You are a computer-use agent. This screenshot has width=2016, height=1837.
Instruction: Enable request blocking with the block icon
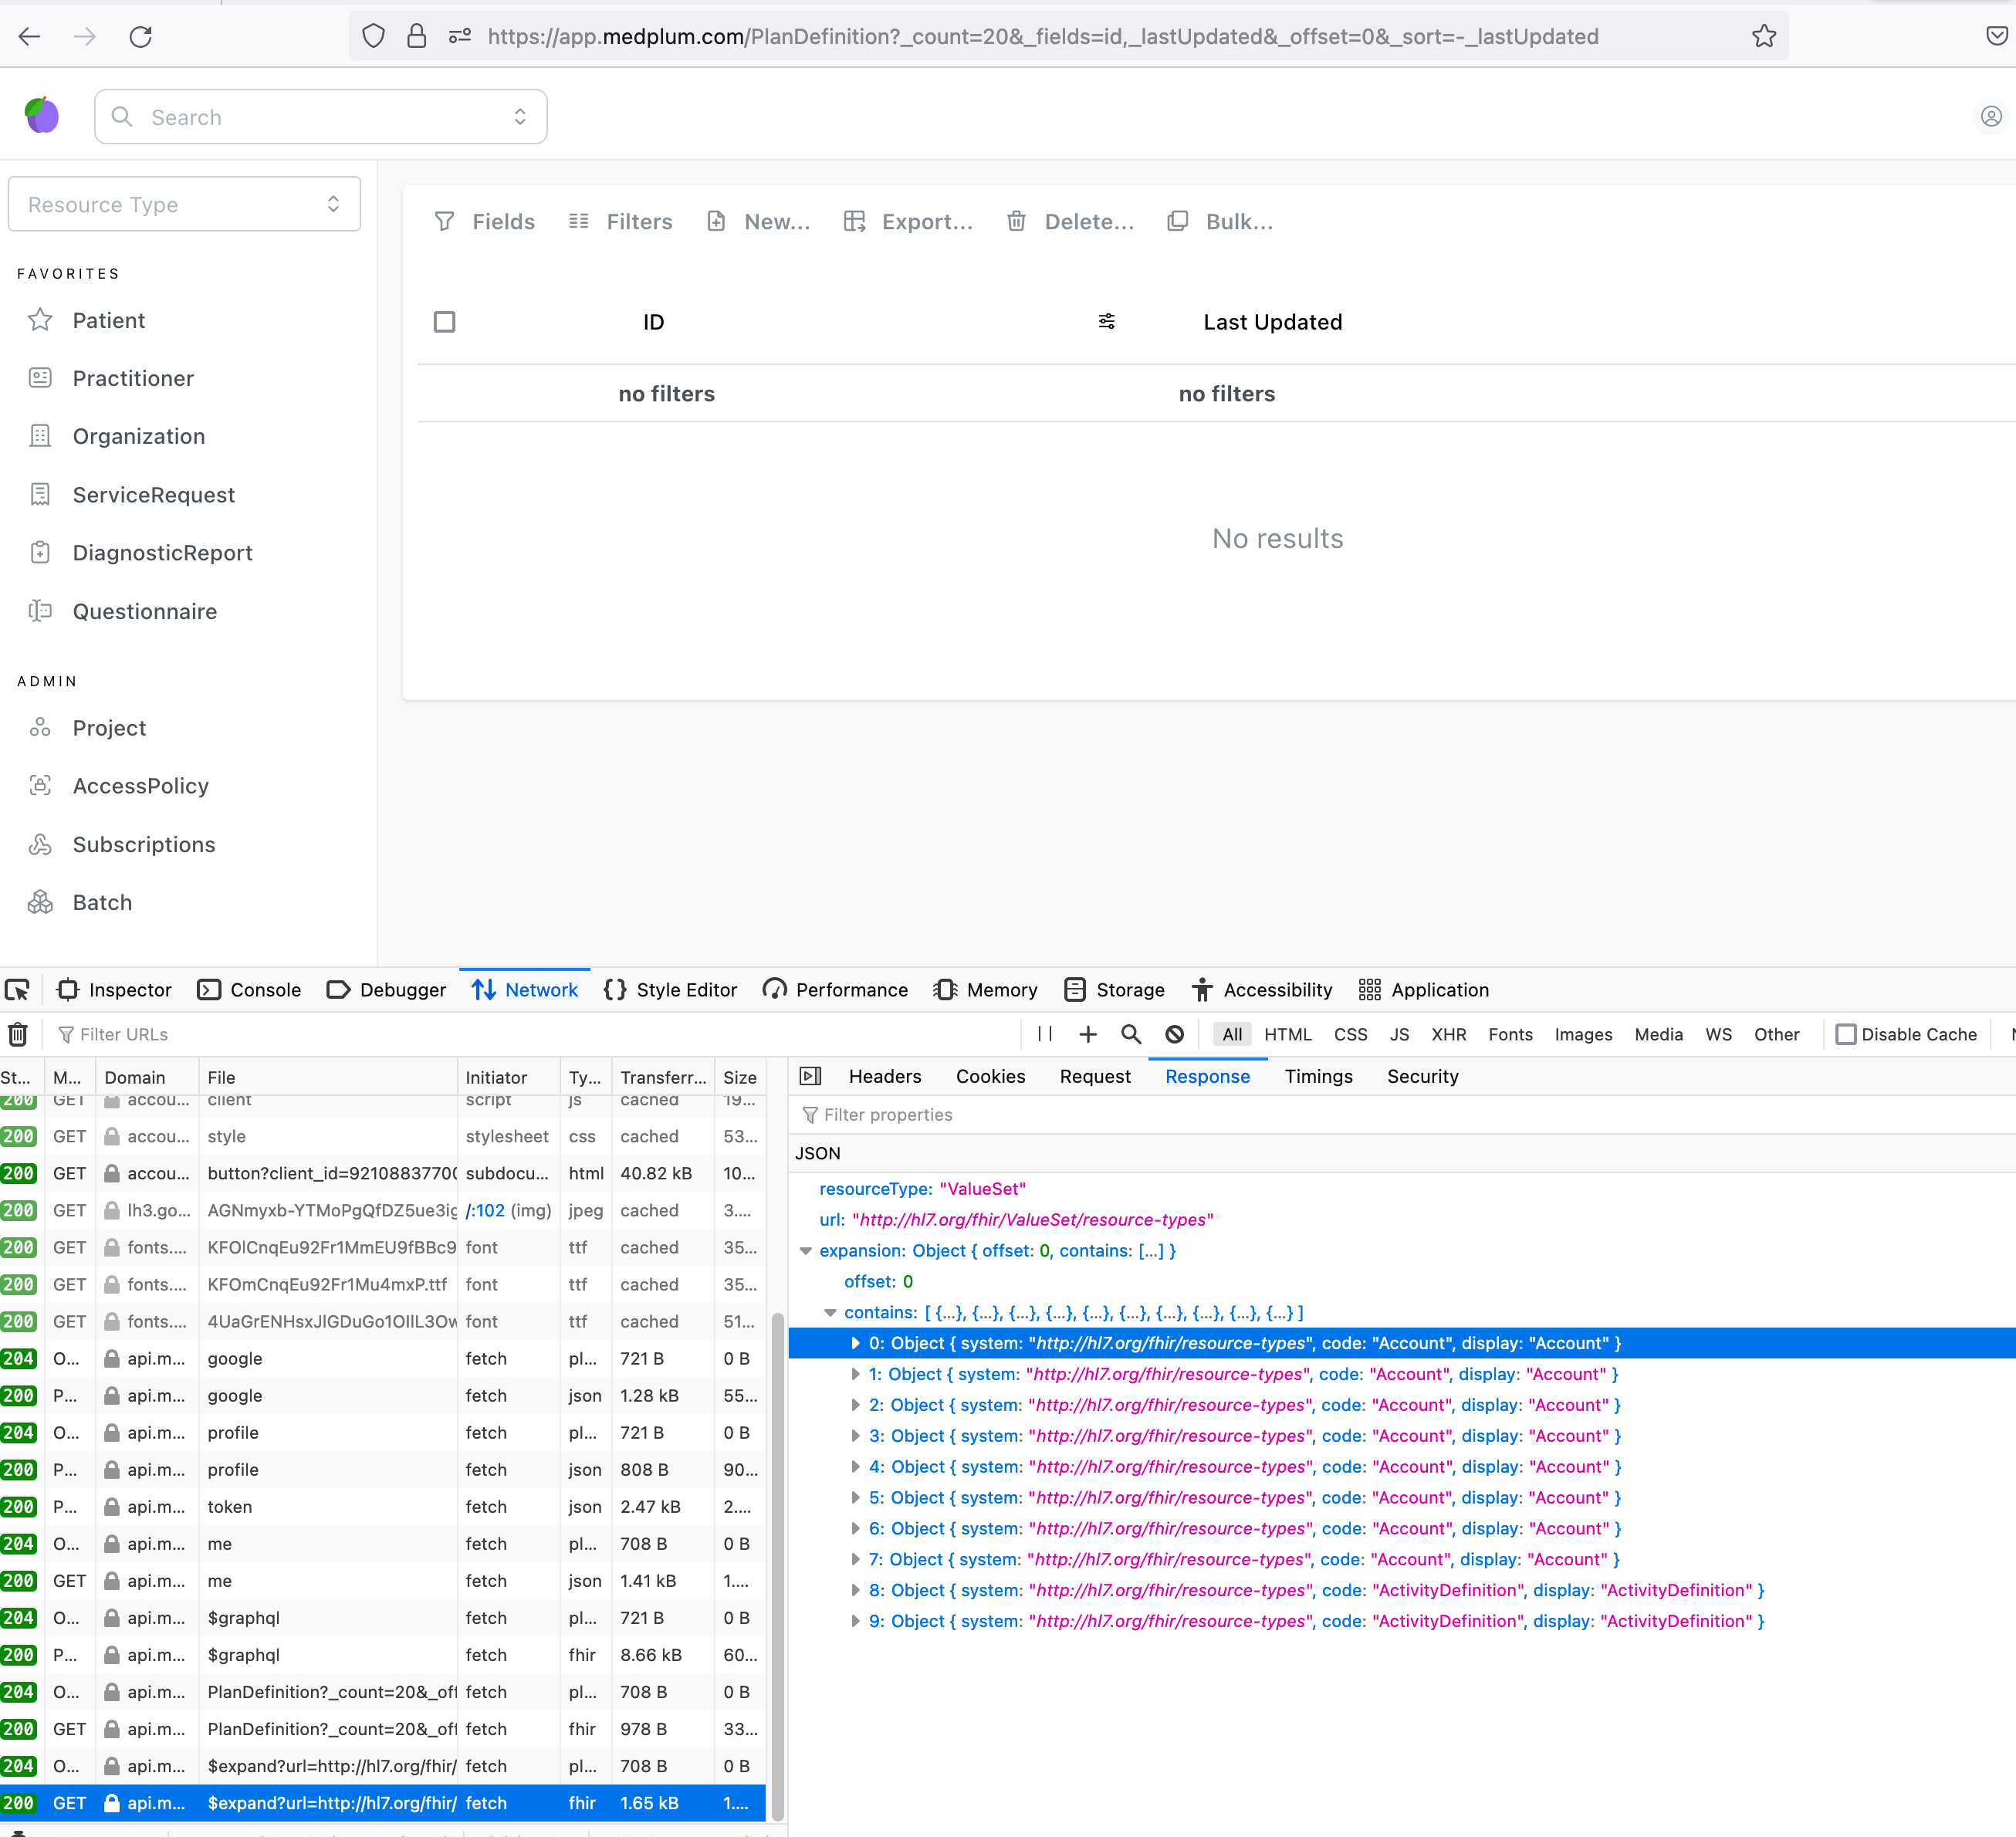1174,1034
